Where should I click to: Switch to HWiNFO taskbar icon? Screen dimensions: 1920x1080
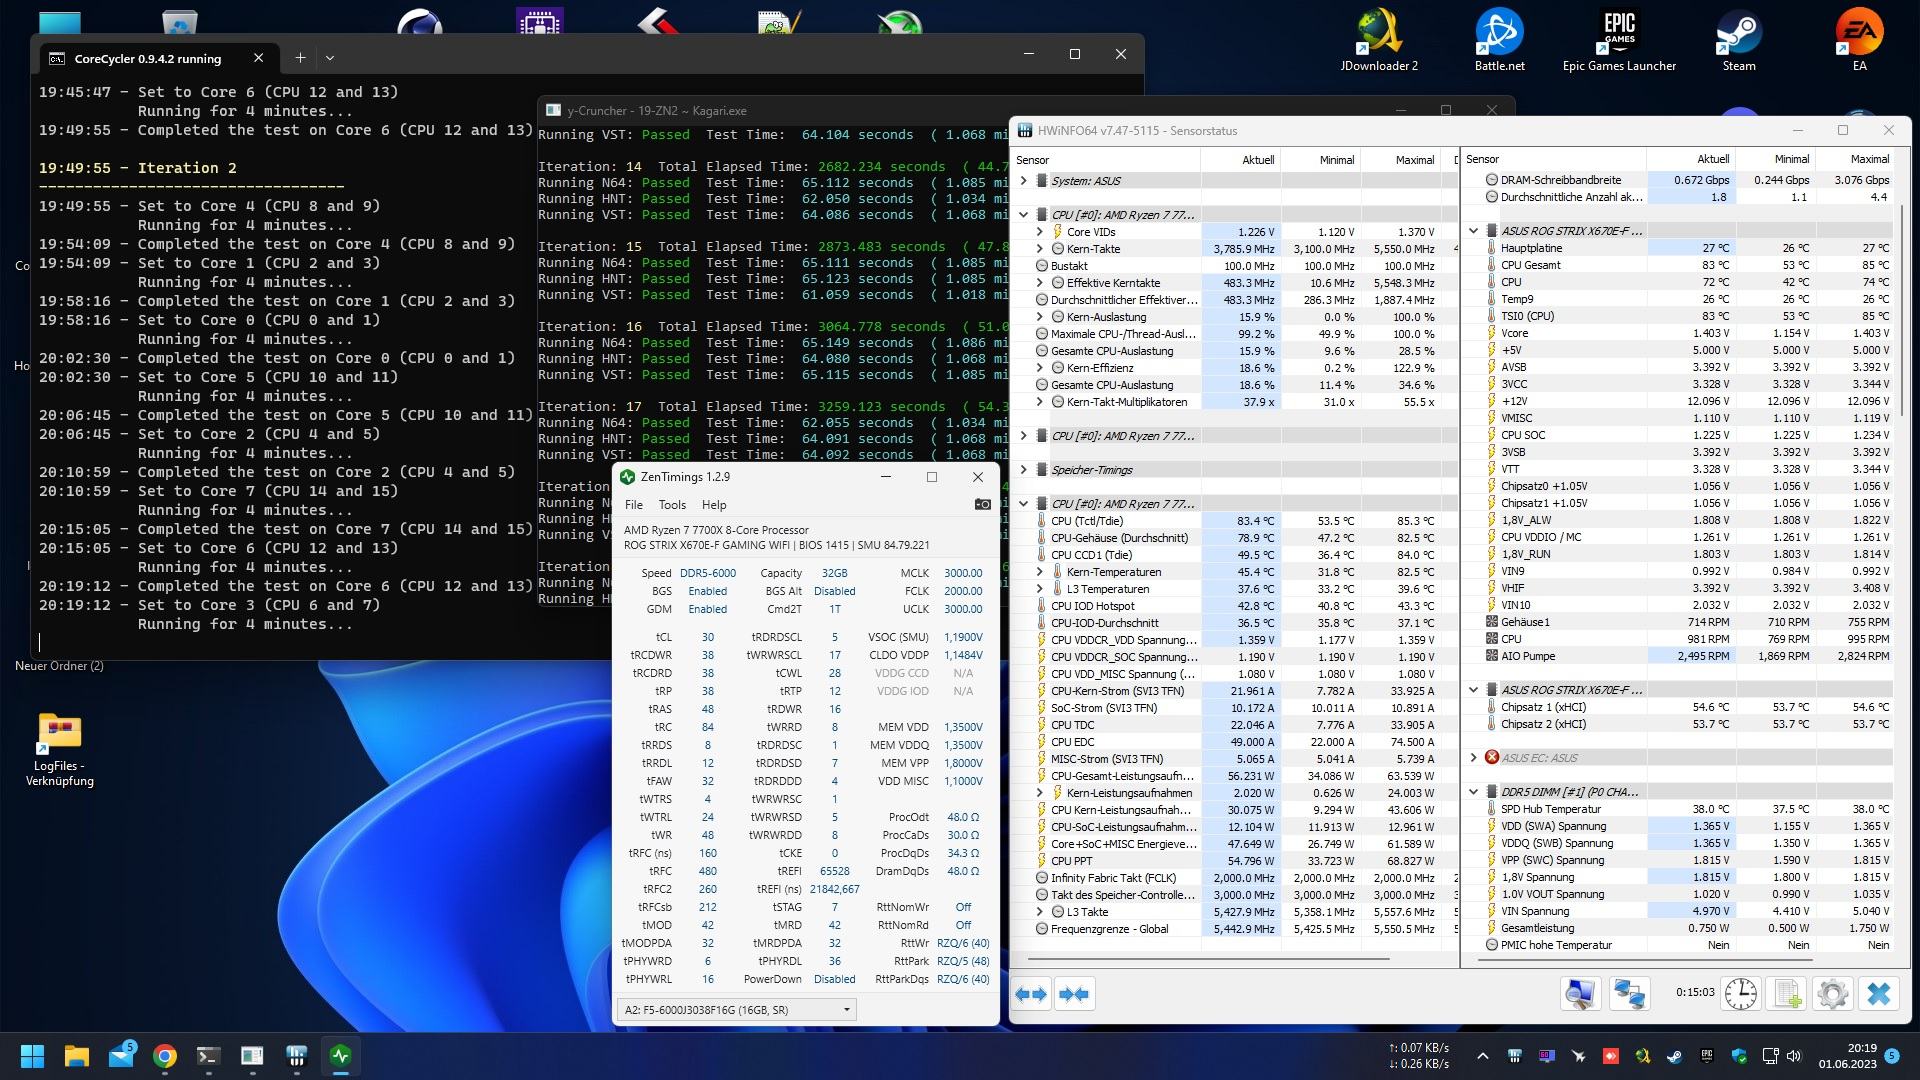pyautogui.click(x=296, y=1056)
